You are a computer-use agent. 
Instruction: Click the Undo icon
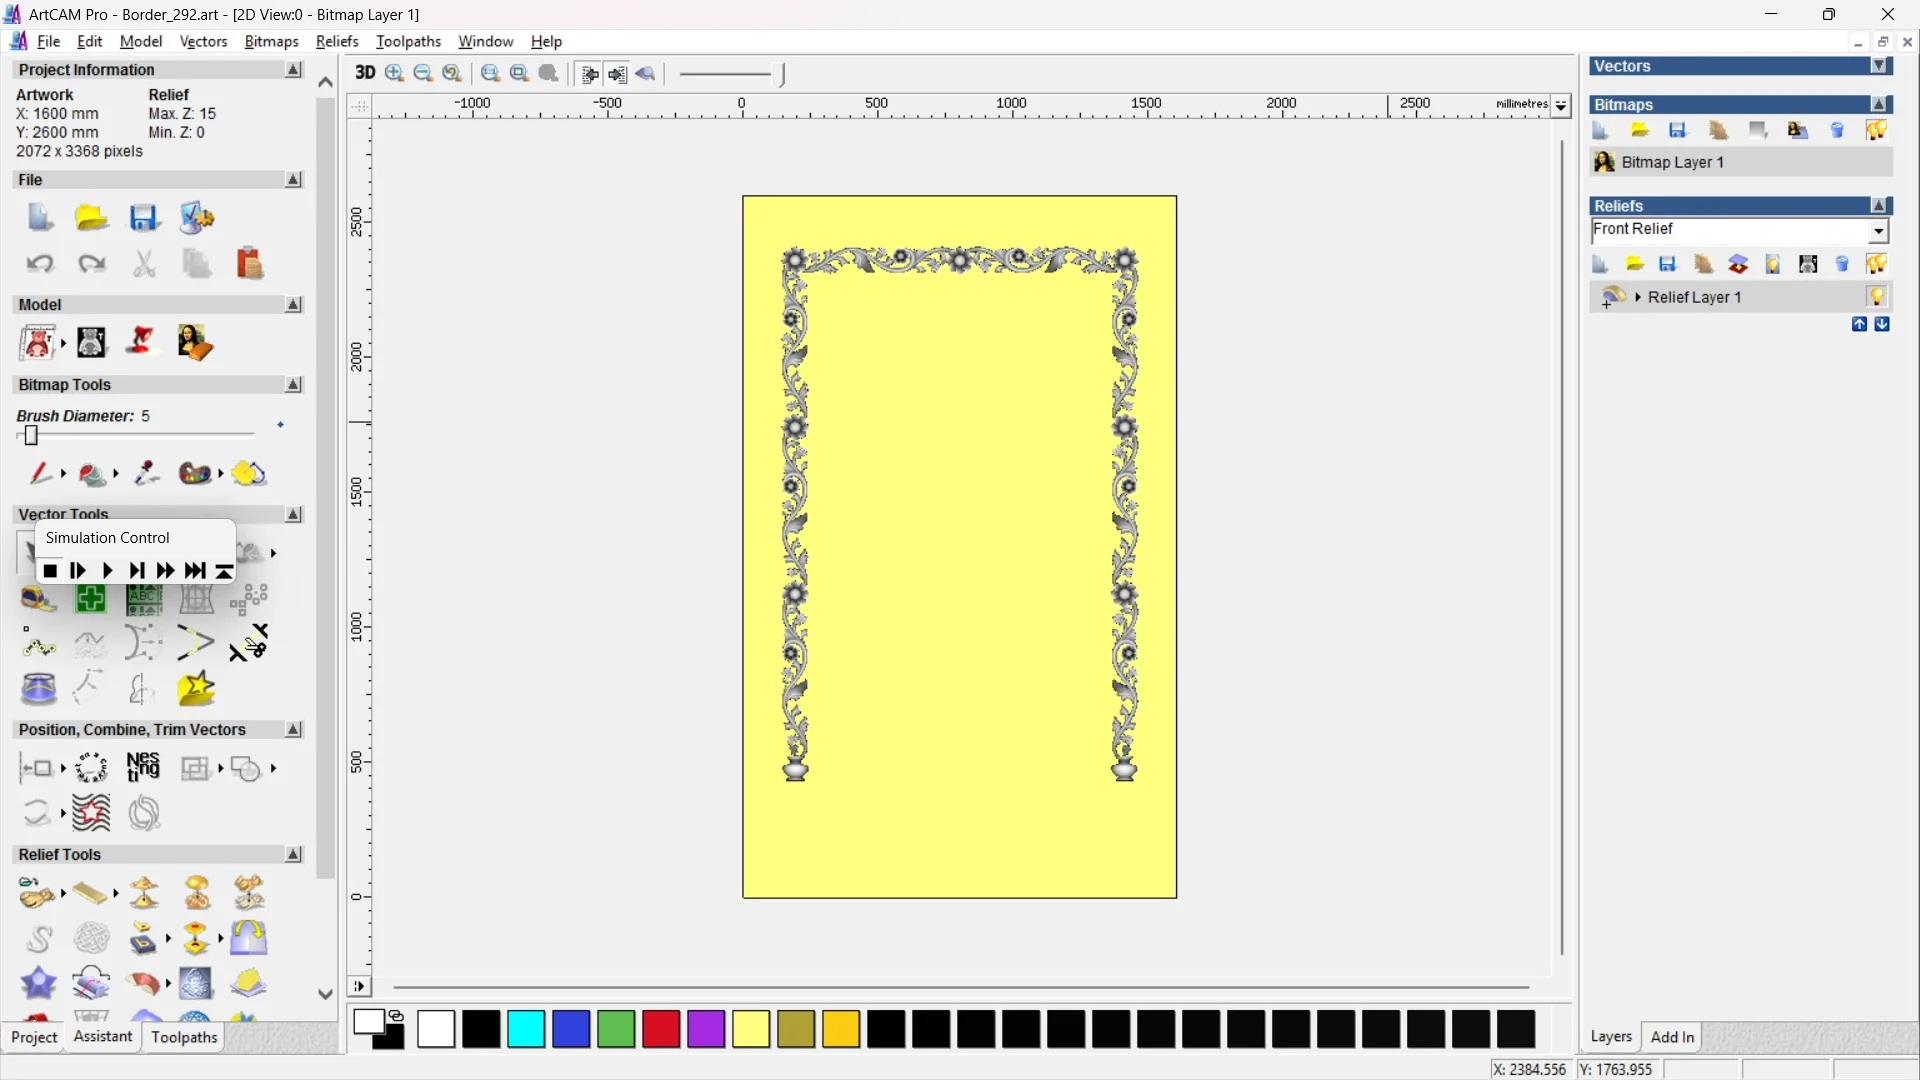coord(39,264)
